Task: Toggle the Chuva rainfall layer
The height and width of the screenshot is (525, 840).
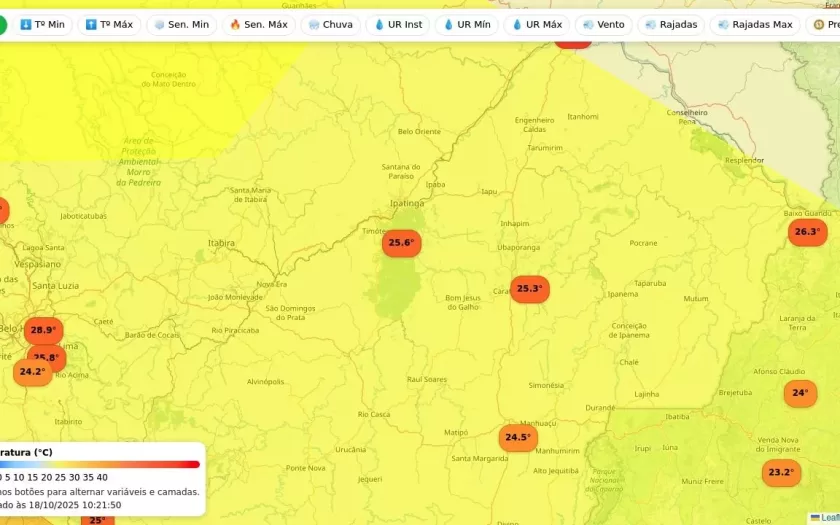Action: pyautogui.click(x=330, y=24)
